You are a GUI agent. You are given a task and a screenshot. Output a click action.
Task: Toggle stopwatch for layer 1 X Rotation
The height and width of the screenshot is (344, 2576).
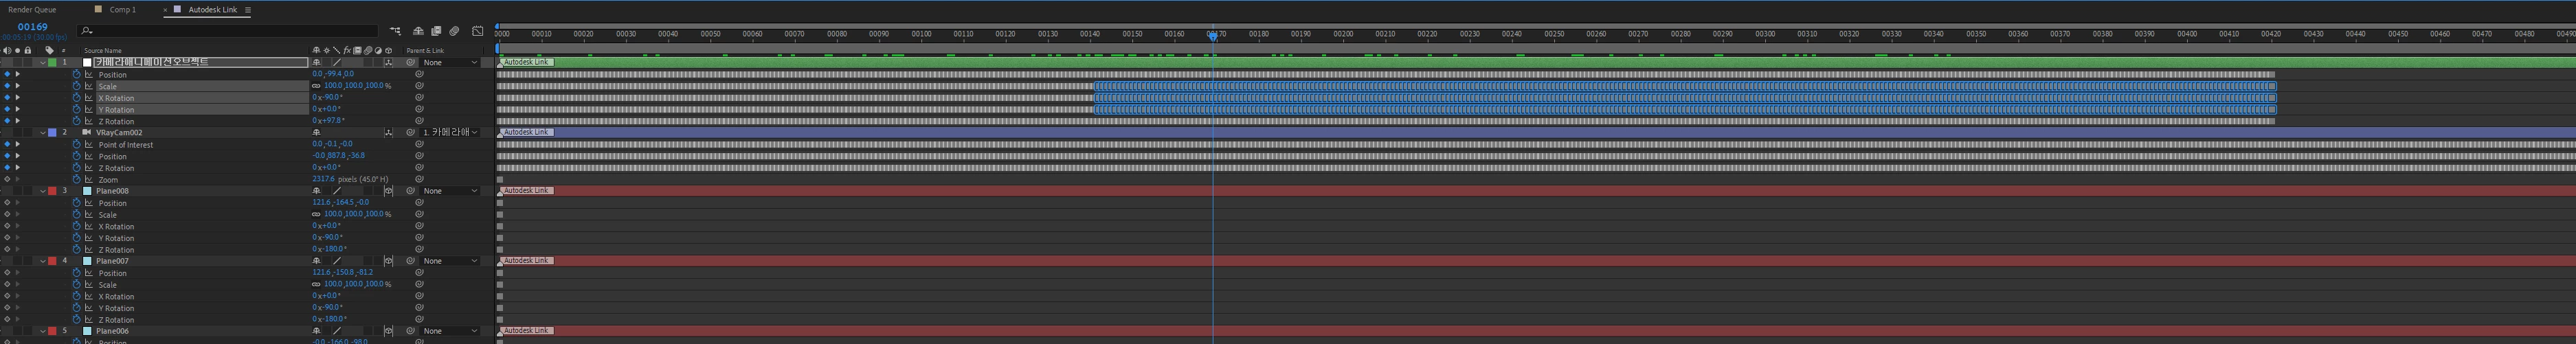point(76,97)
